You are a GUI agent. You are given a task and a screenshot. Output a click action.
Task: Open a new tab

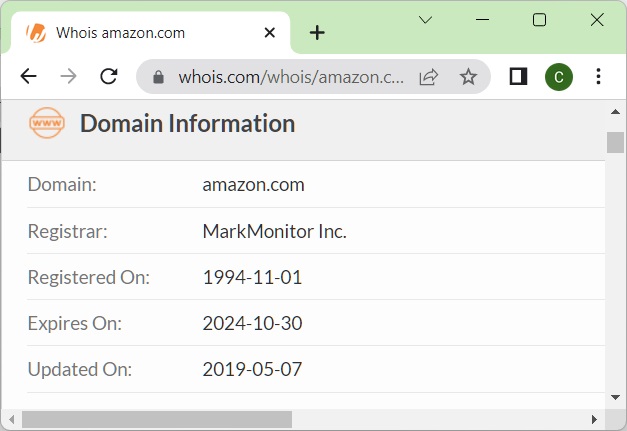(x=317, y=33)
